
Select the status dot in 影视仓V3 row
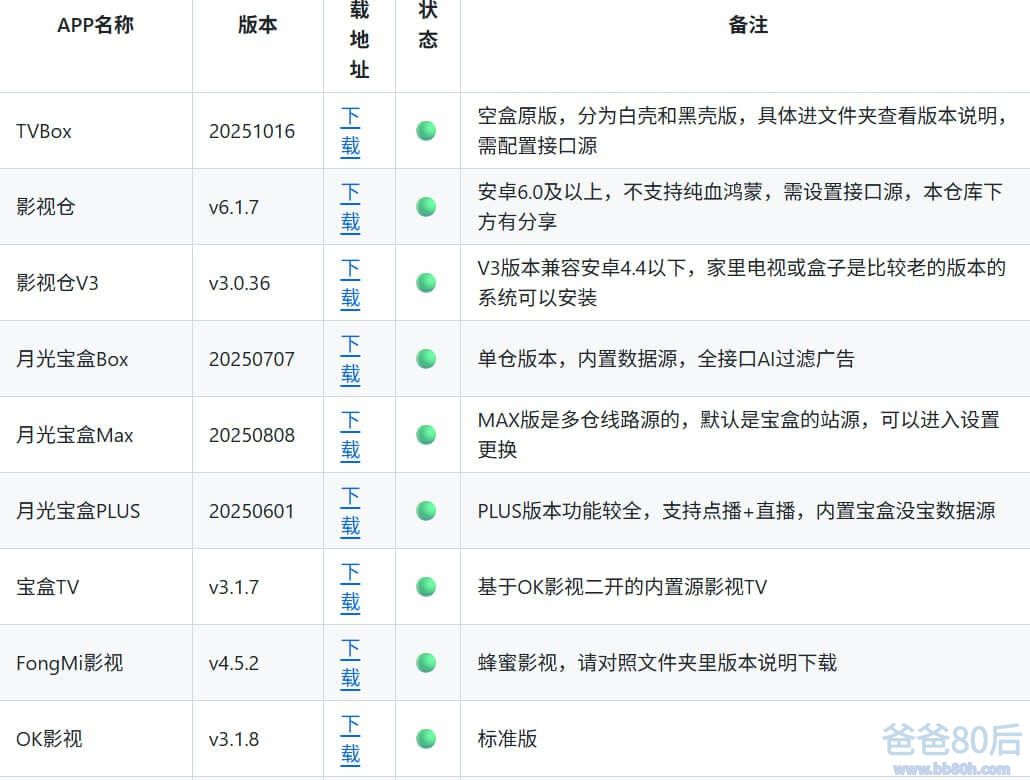pos(426,283)
